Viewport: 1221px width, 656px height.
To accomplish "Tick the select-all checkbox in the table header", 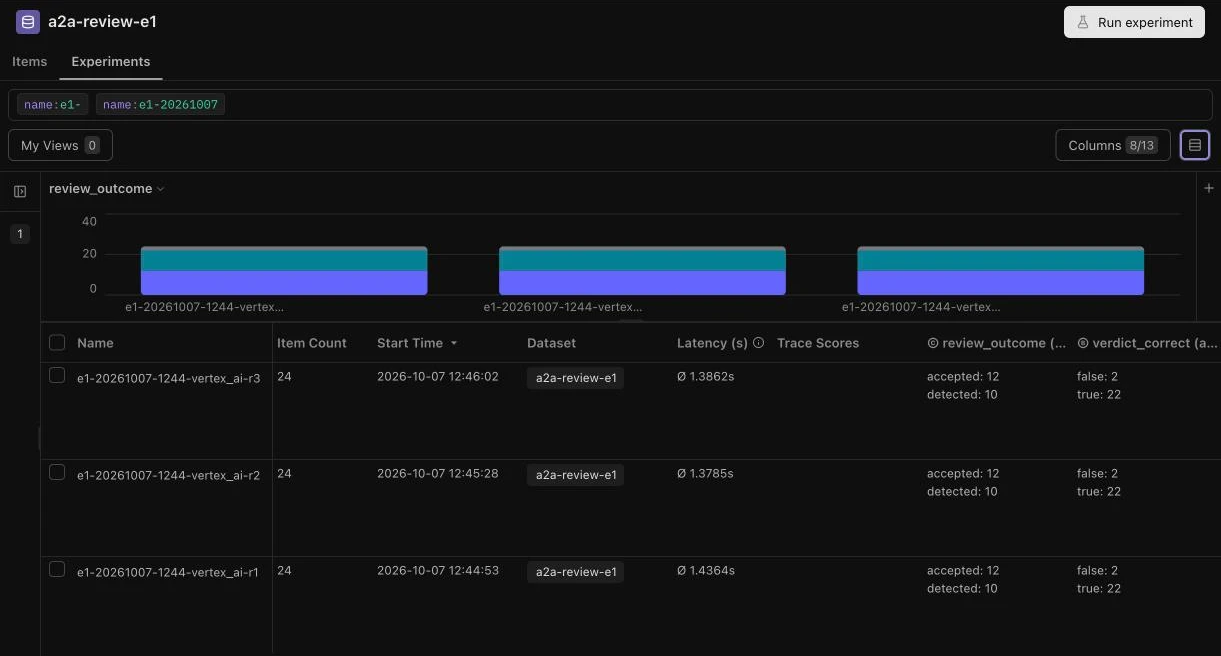I will (57, 342).
